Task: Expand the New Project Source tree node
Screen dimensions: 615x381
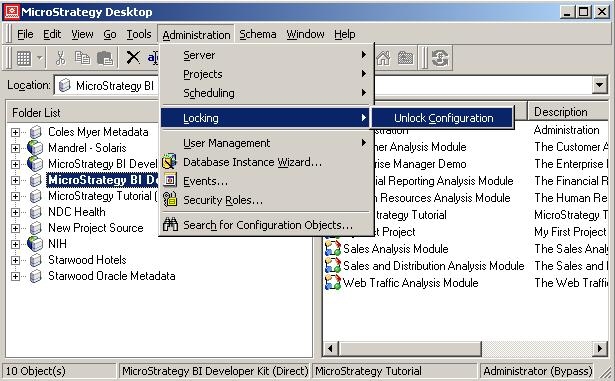Action: click(15, 228)
